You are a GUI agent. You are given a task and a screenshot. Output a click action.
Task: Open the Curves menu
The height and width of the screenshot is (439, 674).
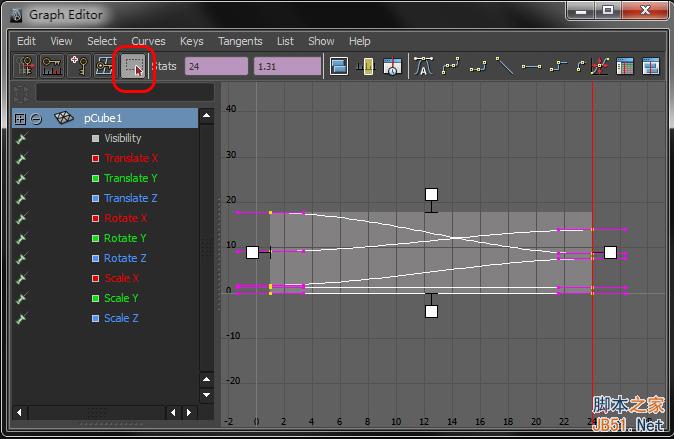148,41
